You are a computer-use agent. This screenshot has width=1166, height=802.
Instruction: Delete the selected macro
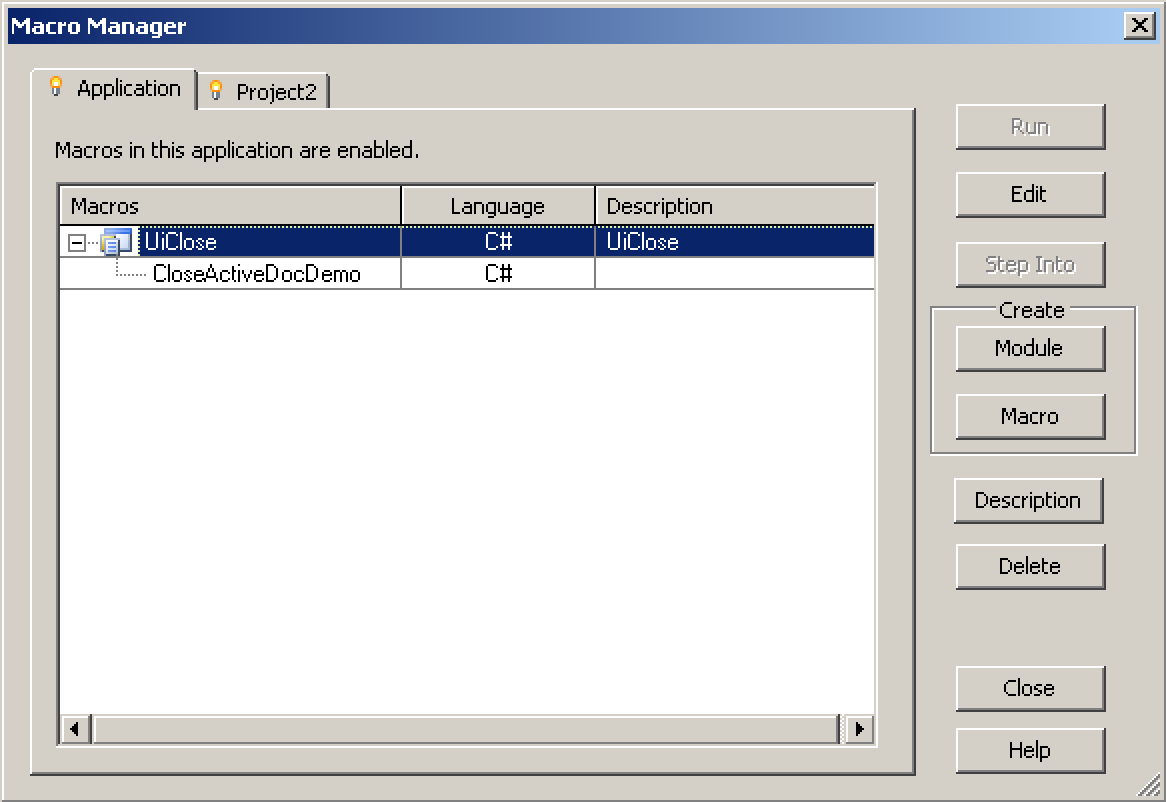pos(1030,566)
